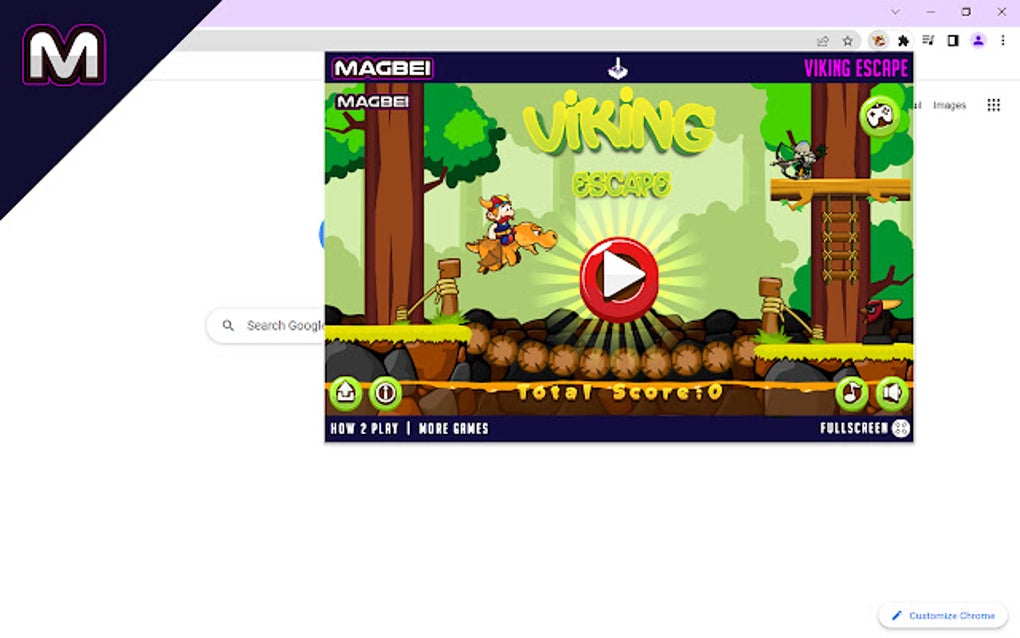This screenshot has width=1020, height=638.
Task: Start the game with the red play button
Action: [619, 280]
